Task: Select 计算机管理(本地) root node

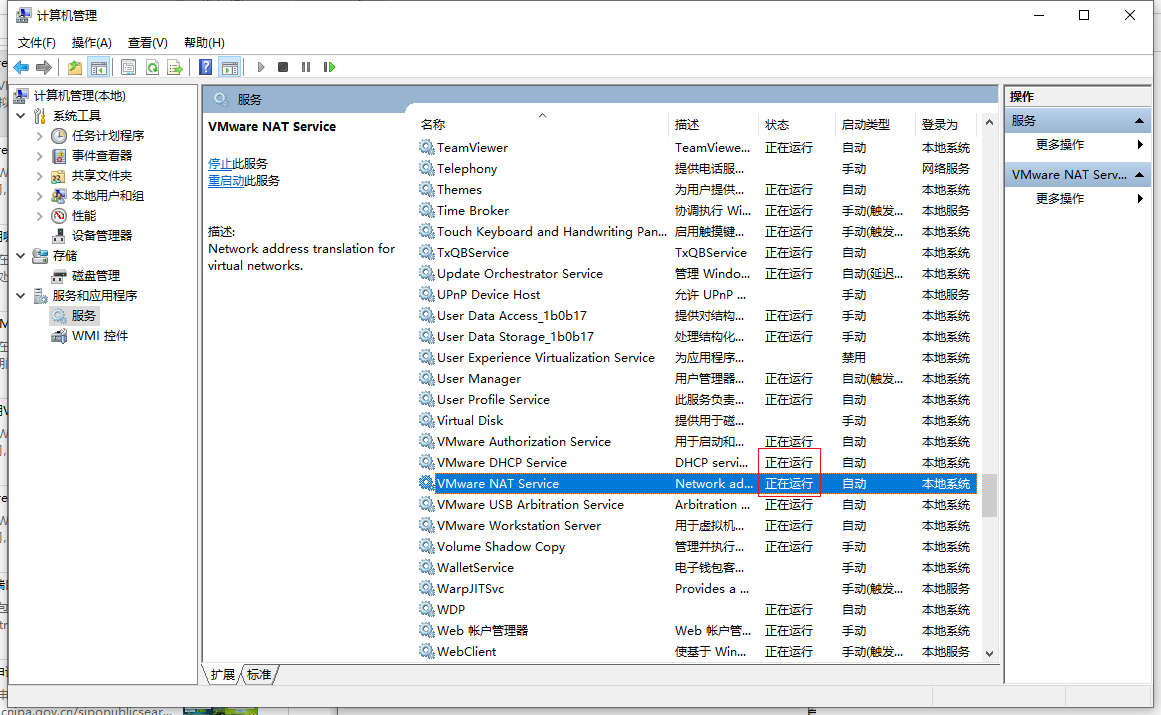Action: [79, 95]
